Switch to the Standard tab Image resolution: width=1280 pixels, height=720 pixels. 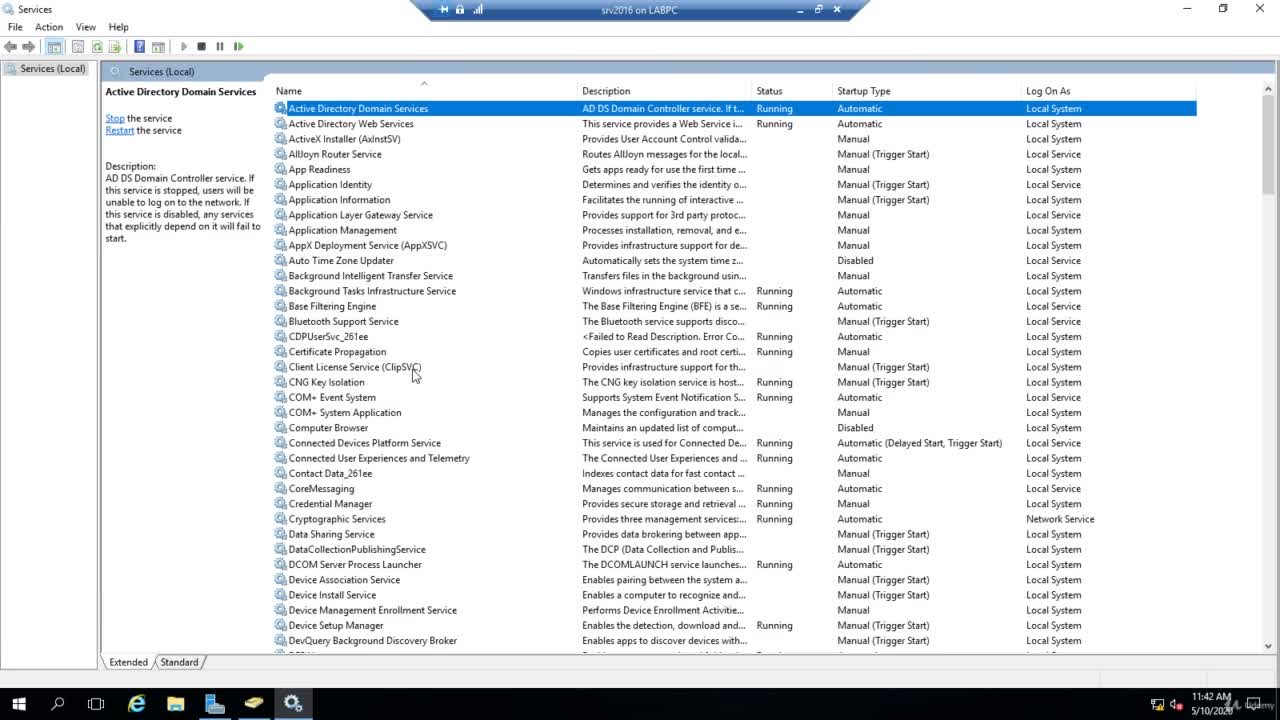pyautogui.click(x=179, y=662)
